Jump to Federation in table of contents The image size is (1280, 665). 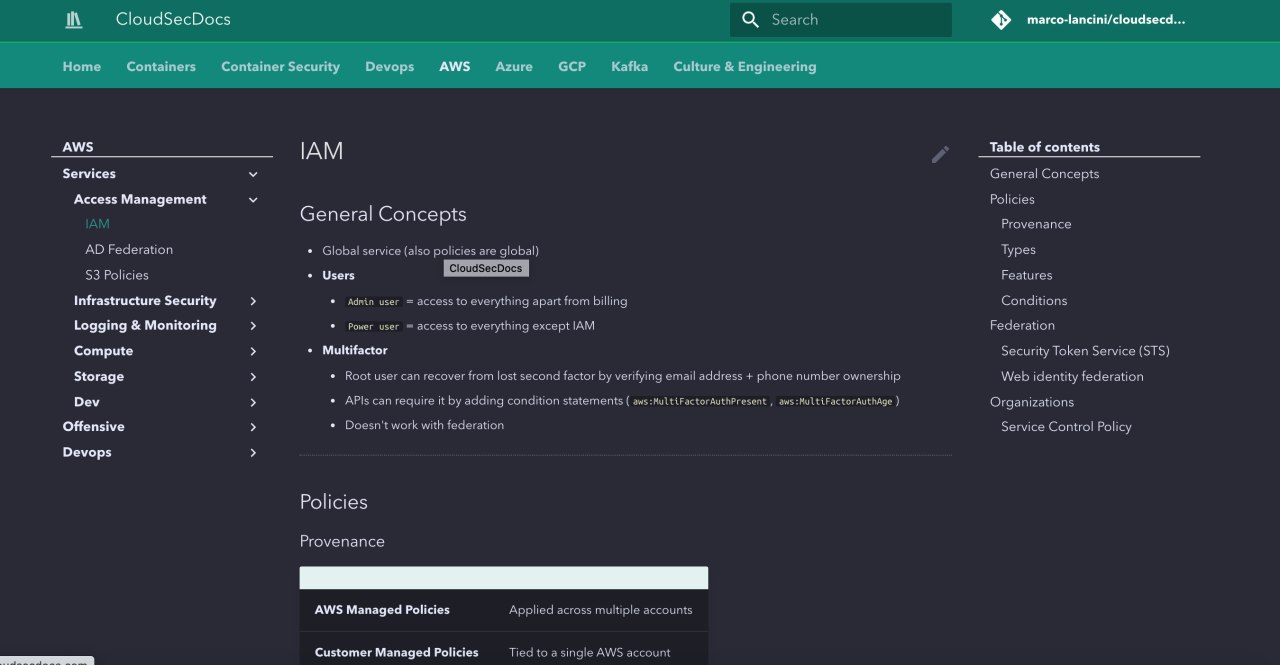(x=1022, y=325)
